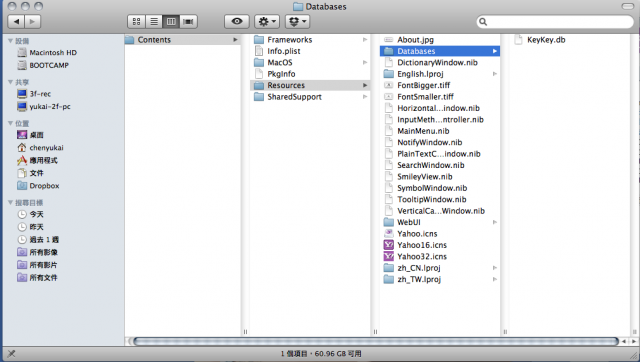Screen dimensions: 640x362
Task: Open the 所有影像 smart folder
Action: 37,252
